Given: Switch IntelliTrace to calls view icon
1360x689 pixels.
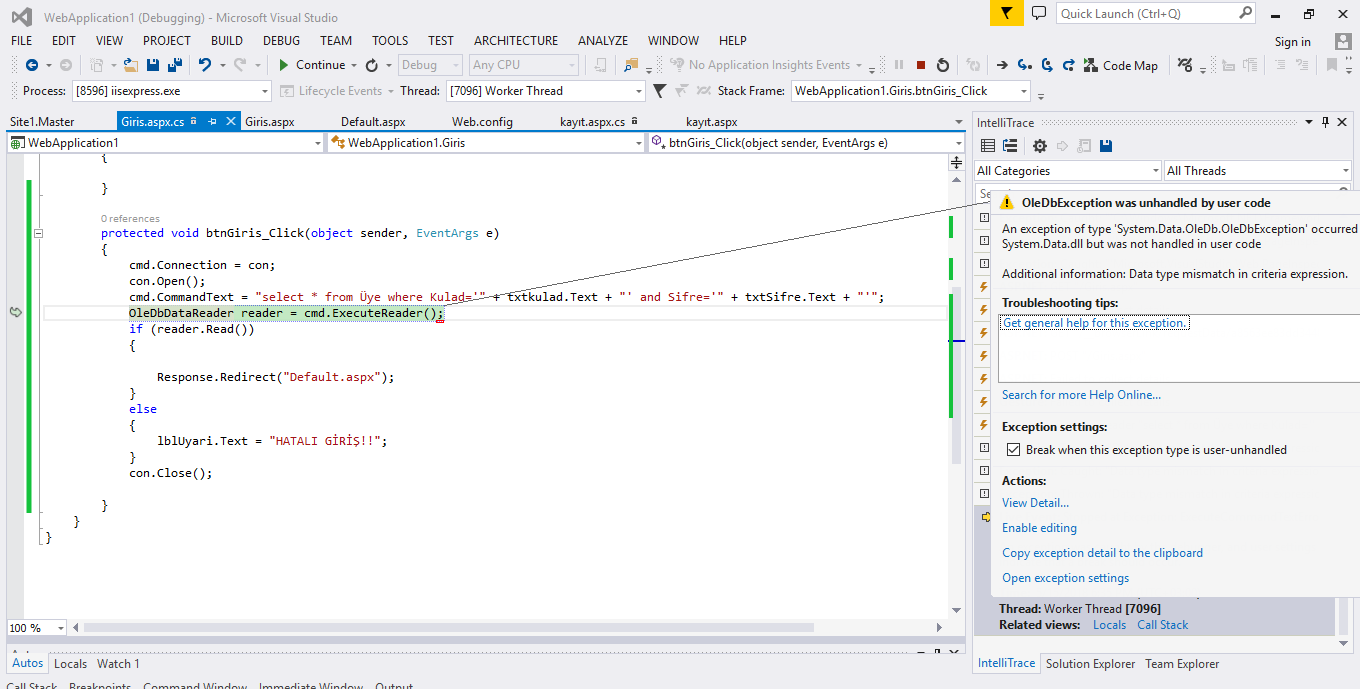Looking at the screenshot, I should coord(1010,146).
